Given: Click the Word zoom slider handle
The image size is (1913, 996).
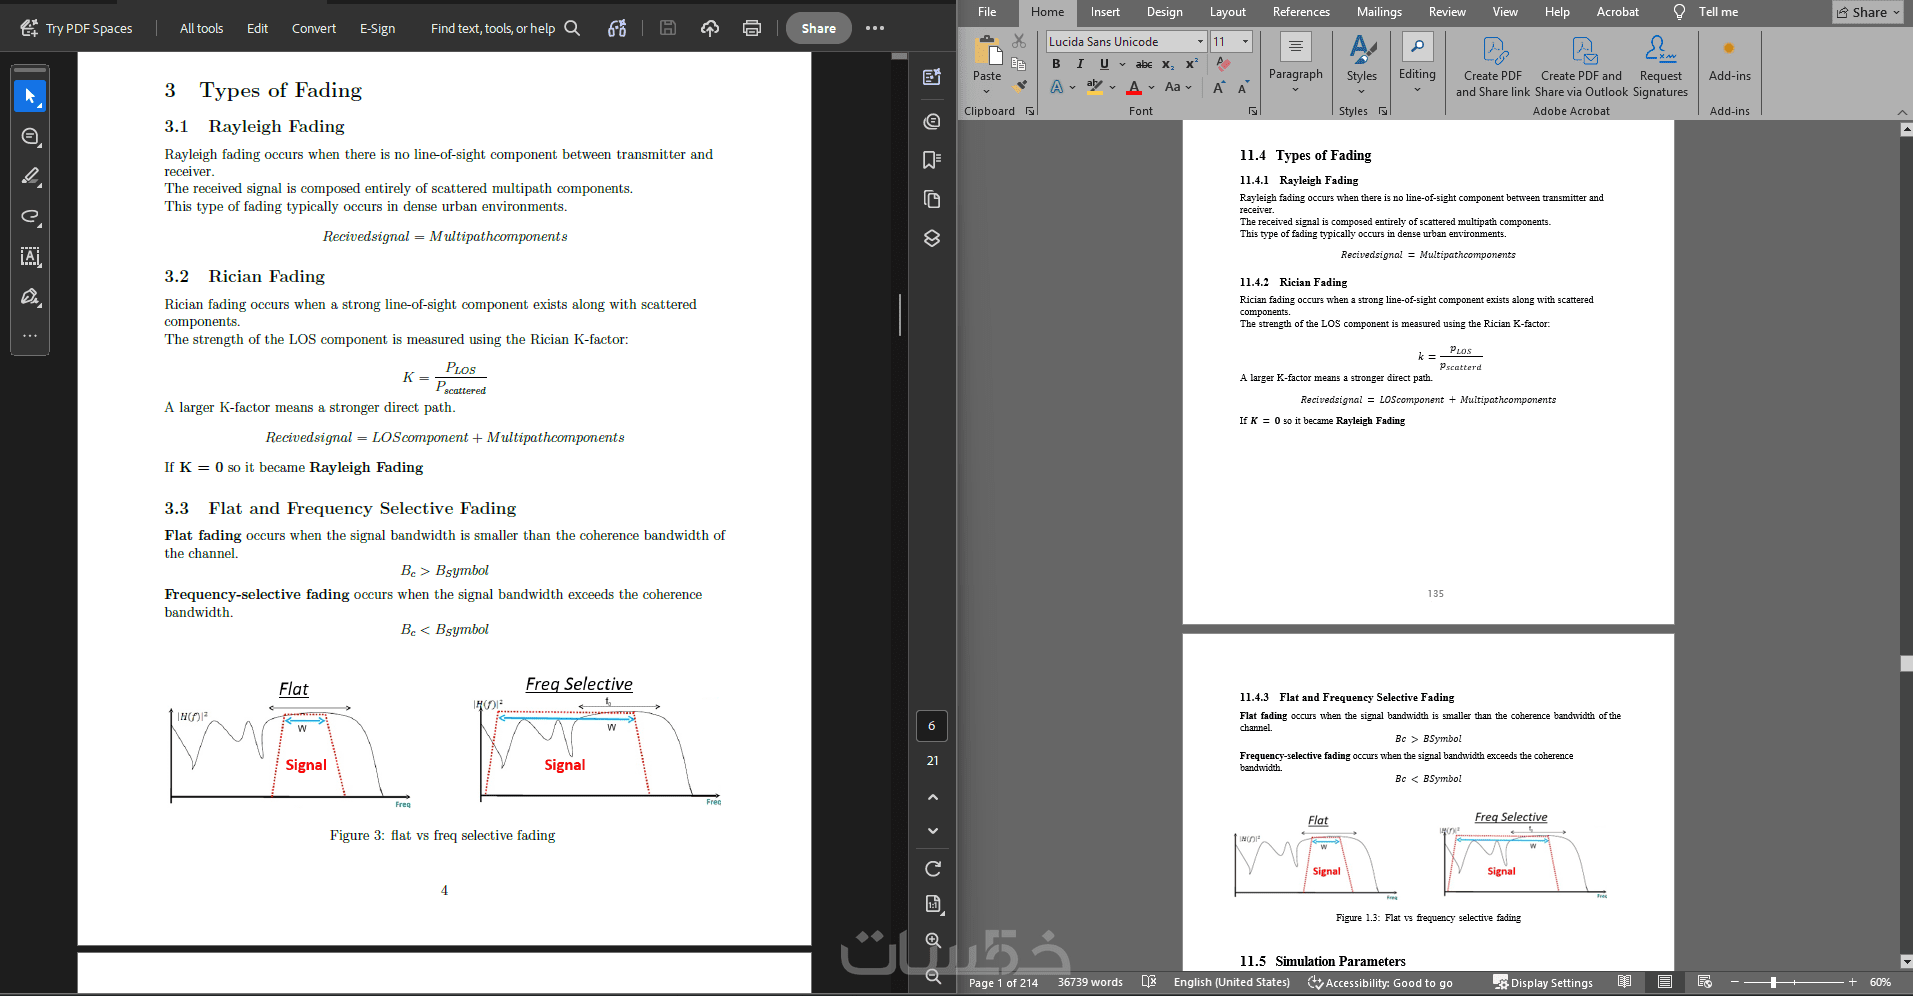Looking at the screenshot, I should click(x=1773, y=982).
